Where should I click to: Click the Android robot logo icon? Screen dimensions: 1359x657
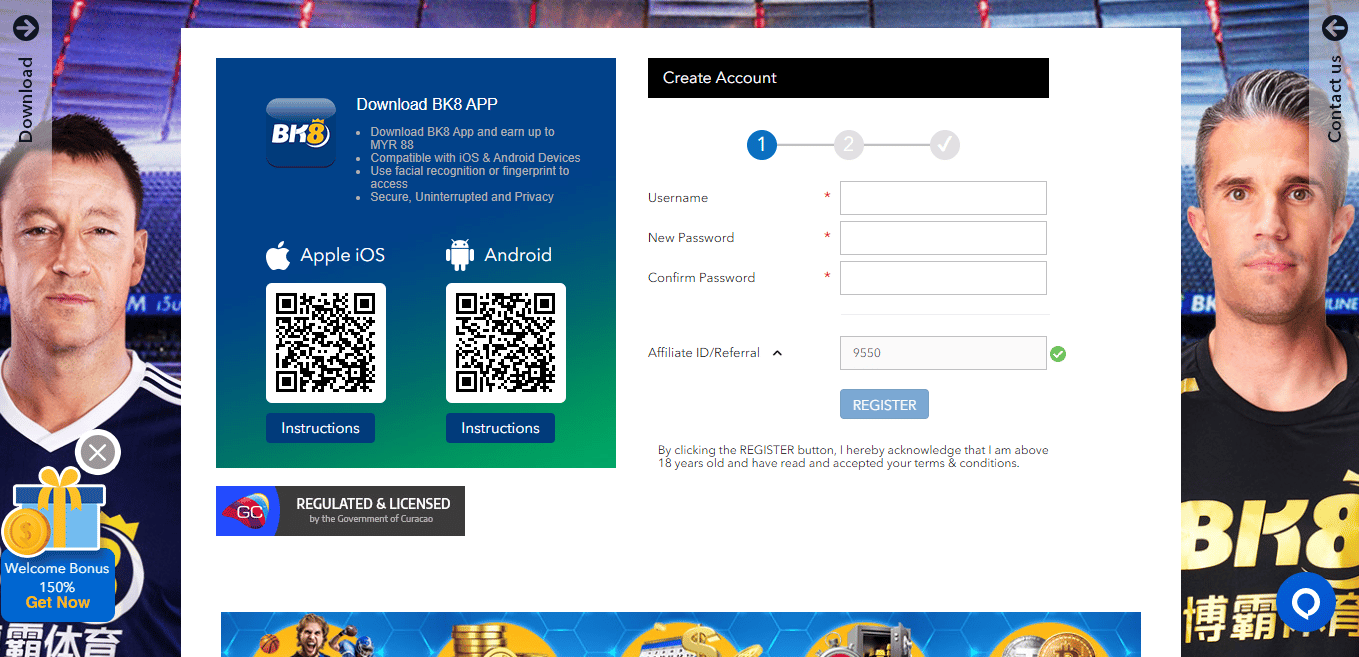460,255
